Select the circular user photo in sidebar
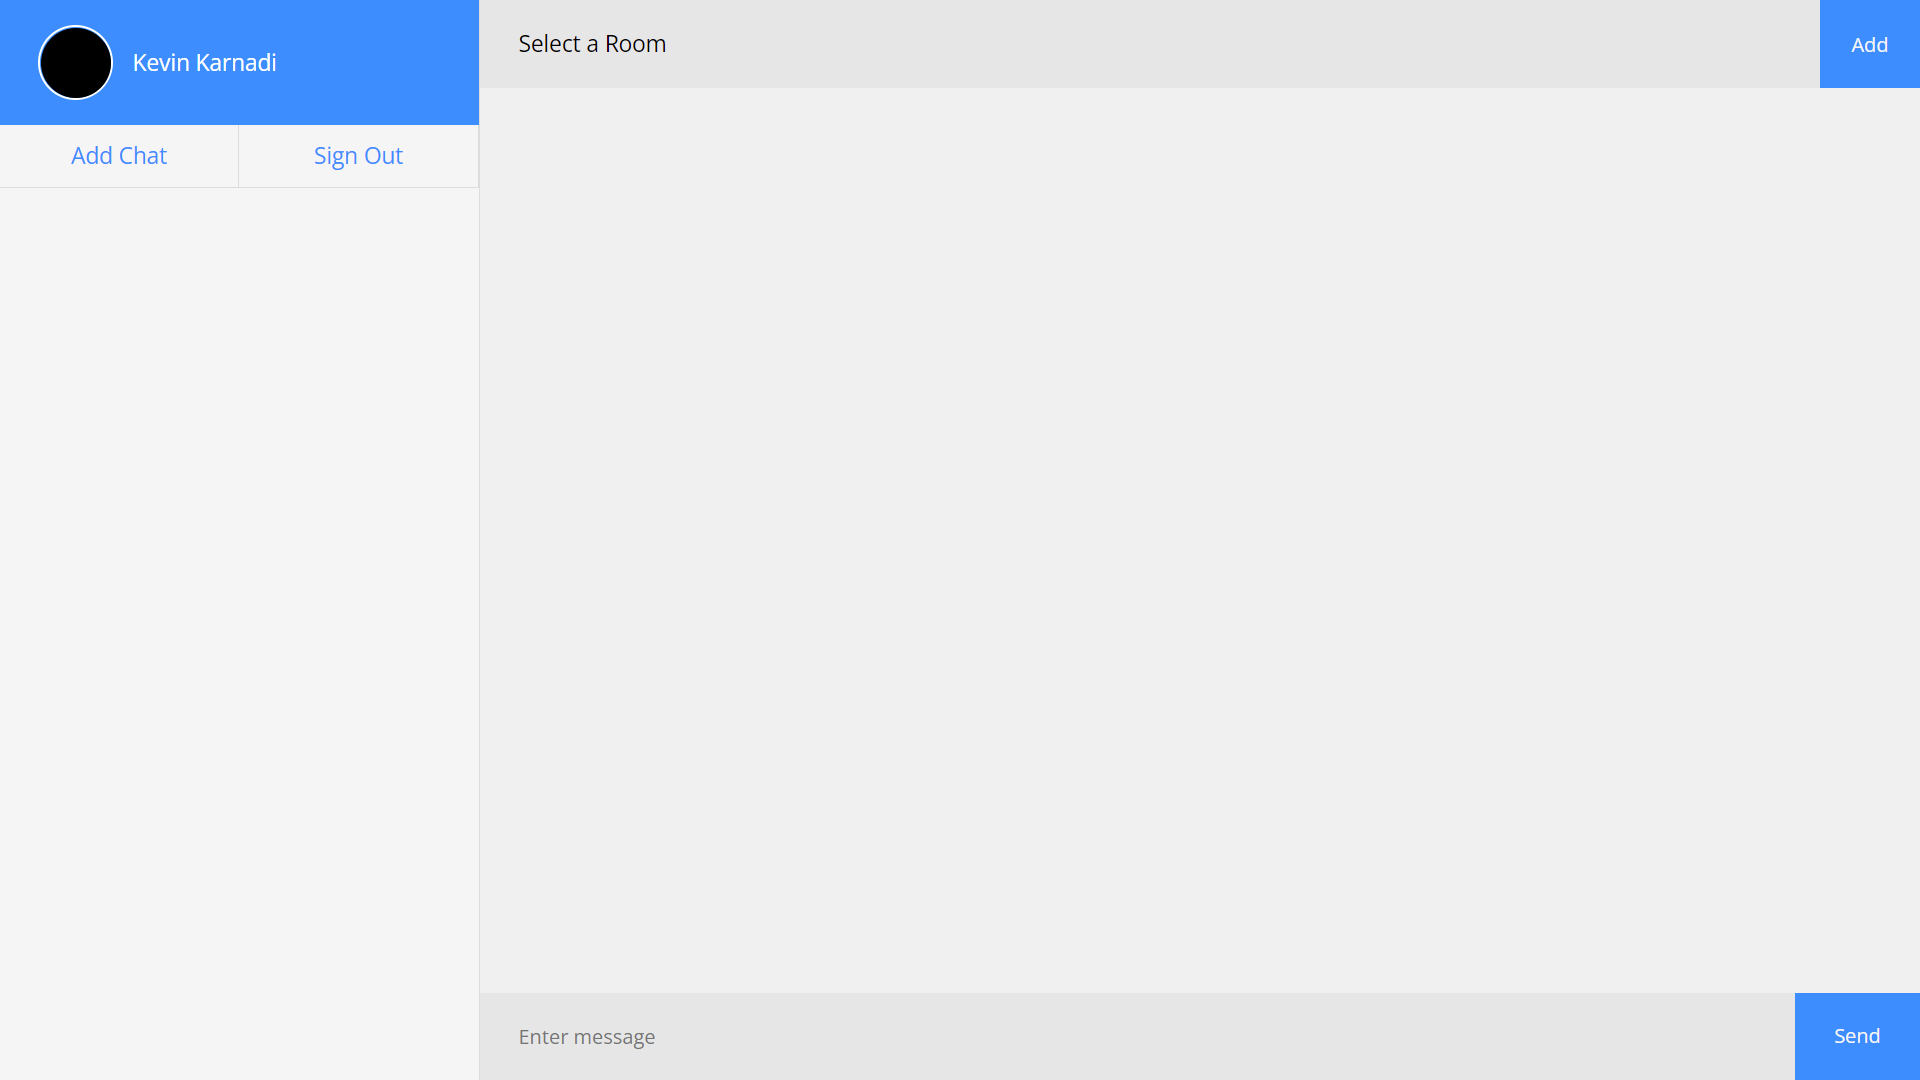Image resolution: width=1920 pixels, height=1080 pixels. [x=75, y=62]
